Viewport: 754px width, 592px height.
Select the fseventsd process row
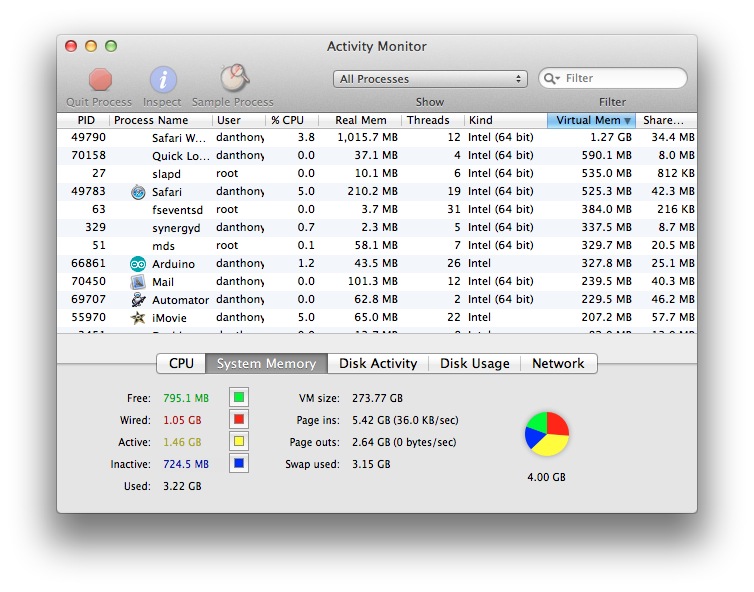(377, 210)
